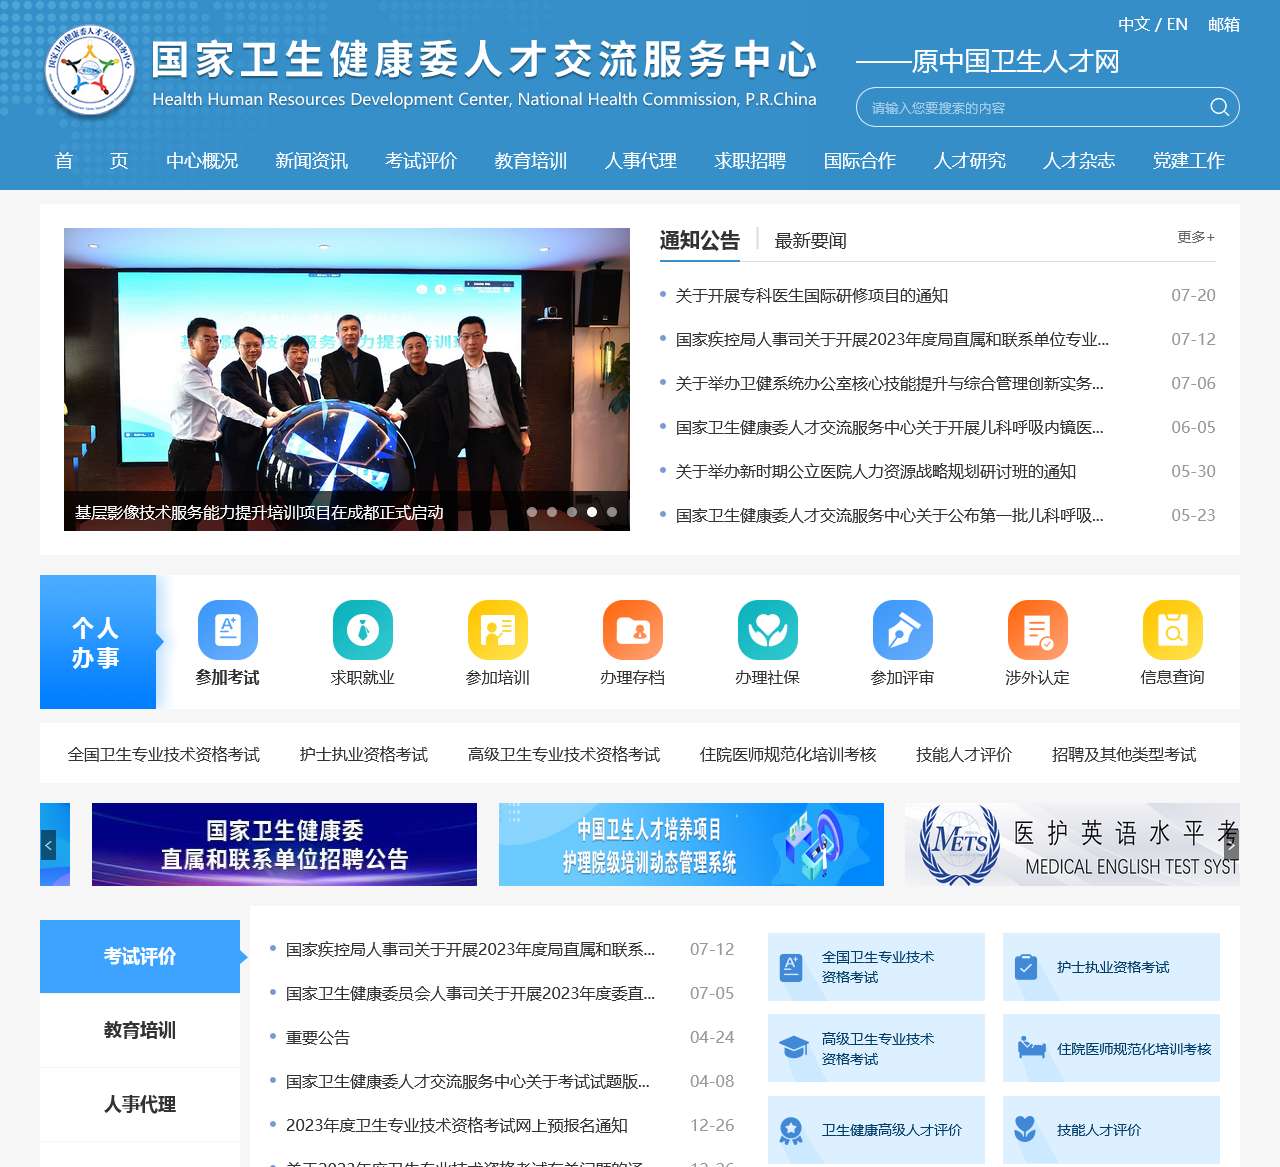Select the 参加培训 training icon
This screenshot has width=1280, height=1167.
point(498,631)
